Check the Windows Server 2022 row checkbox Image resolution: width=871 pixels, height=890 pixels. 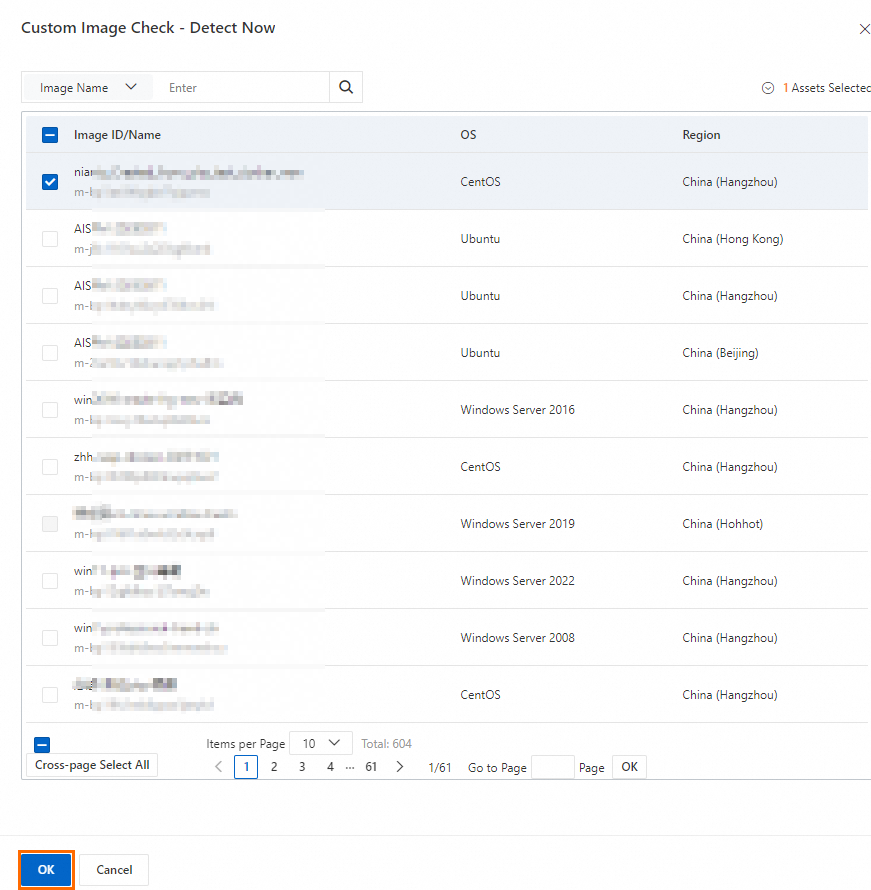tap(50, 581)
